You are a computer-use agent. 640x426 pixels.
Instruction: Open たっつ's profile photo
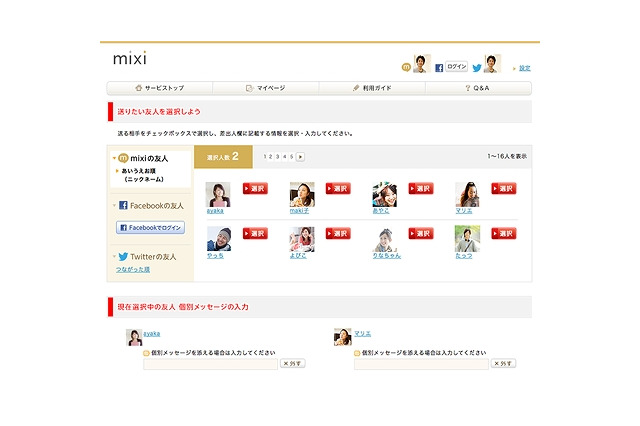(467, 239)
